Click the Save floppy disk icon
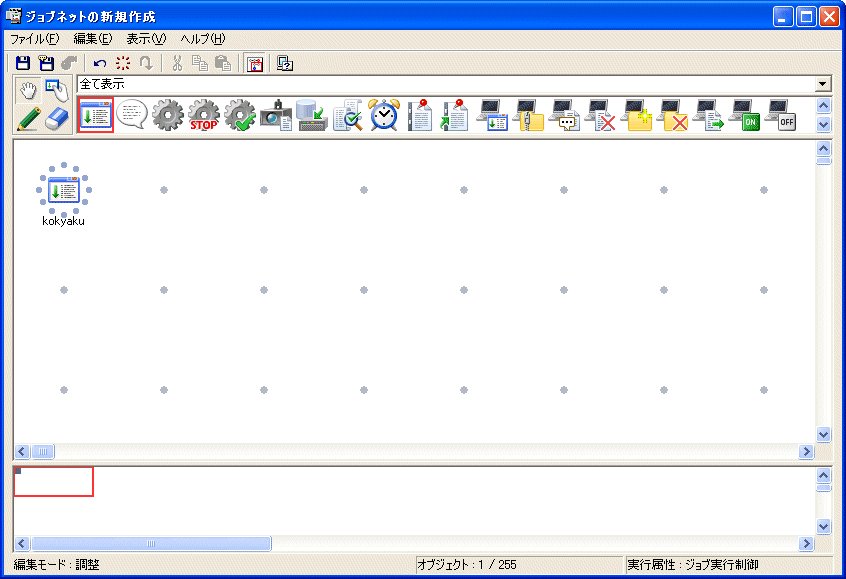Viewport: 846px width, 579px height. (x=23, y=63)
